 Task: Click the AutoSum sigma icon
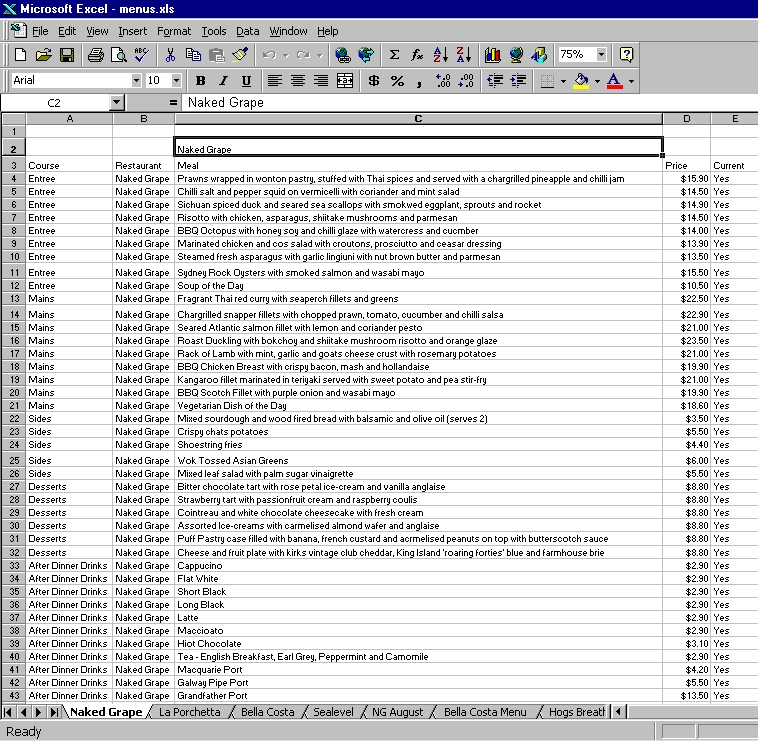394,55
